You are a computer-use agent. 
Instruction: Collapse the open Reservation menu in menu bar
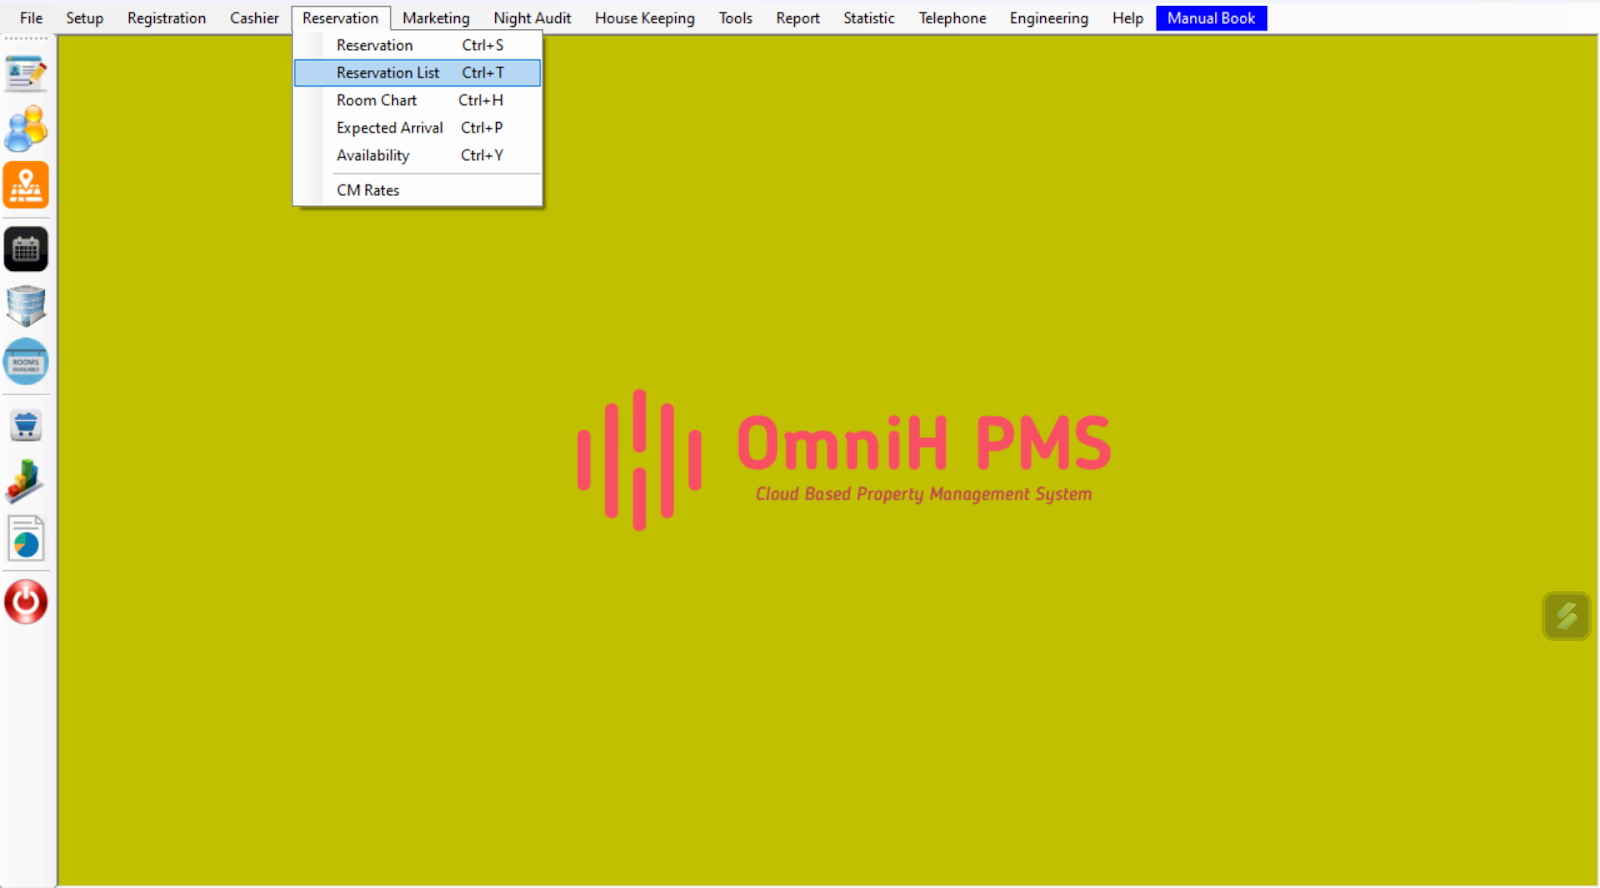click(341, 18)
